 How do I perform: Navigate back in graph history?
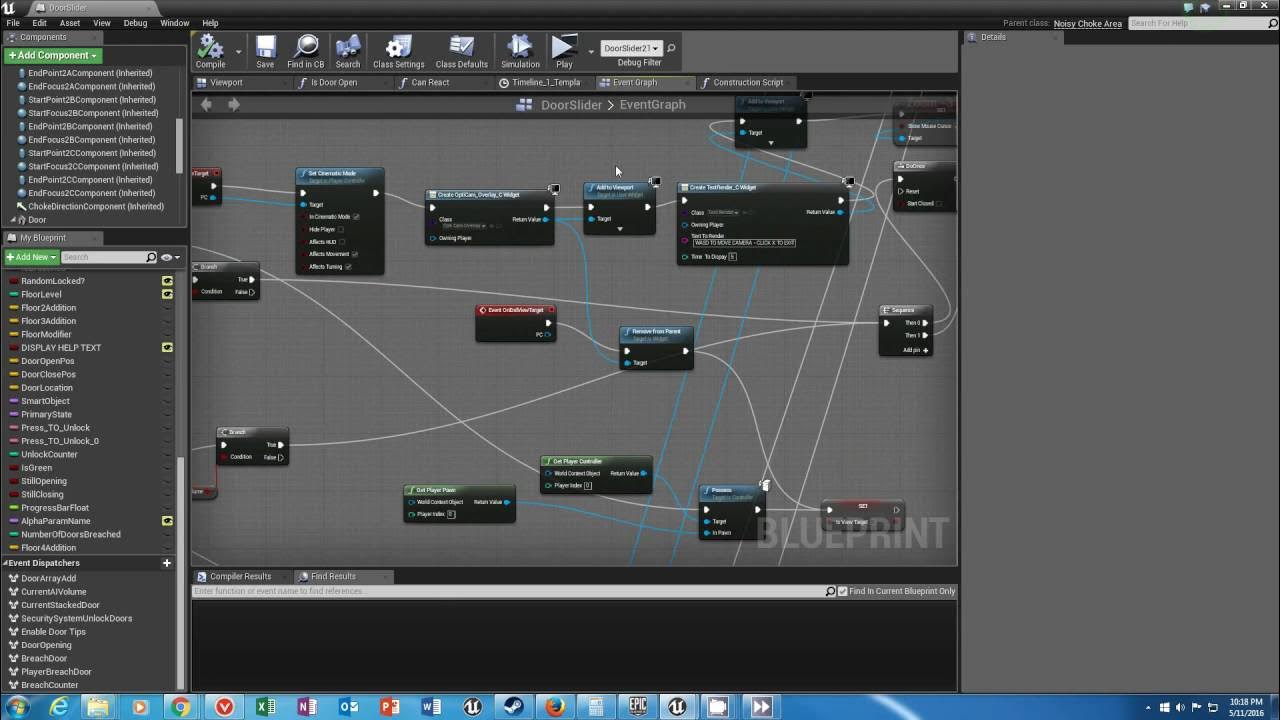tap(206, 104)
